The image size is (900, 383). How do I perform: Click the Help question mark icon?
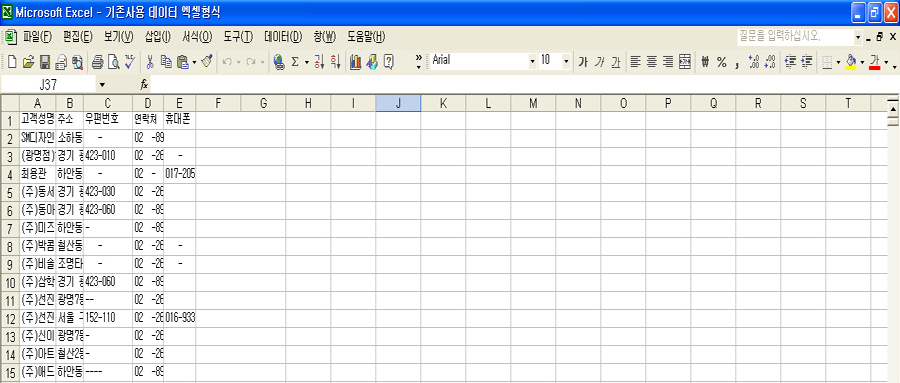(x=389, y=61)
